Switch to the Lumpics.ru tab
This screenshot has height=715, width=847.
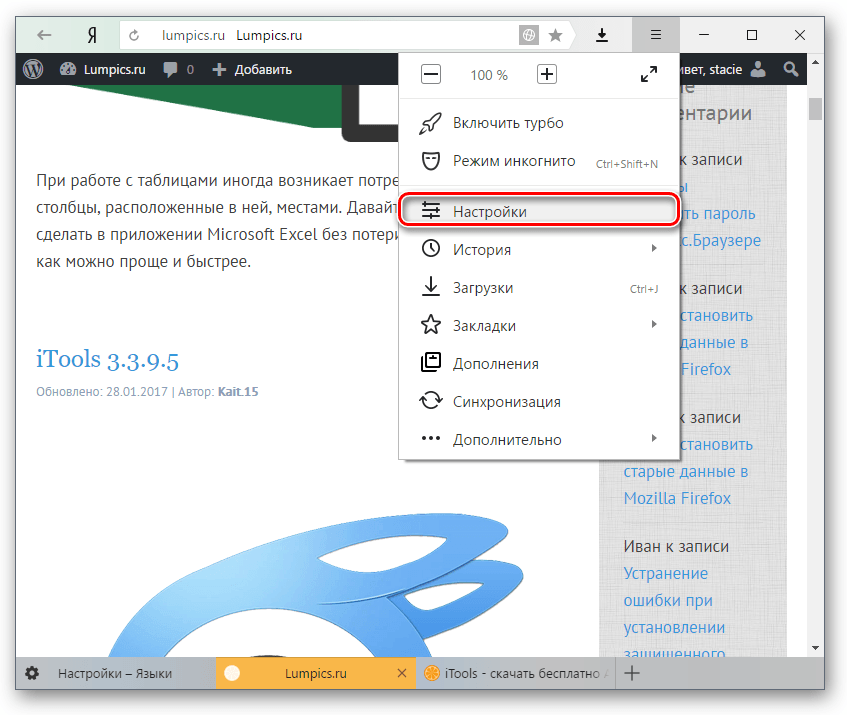tap(315, 673)
